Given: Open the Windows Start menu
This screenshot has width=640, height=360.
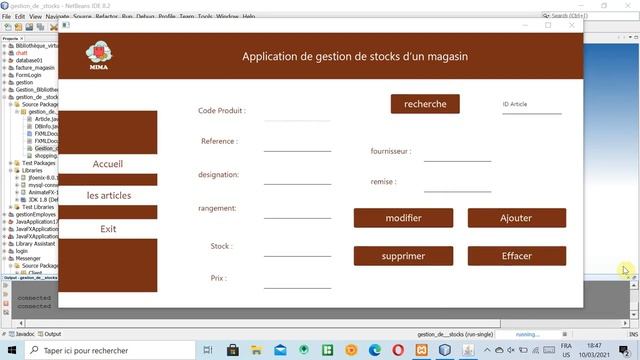Looking at the screenshot, I should point(11,350).
